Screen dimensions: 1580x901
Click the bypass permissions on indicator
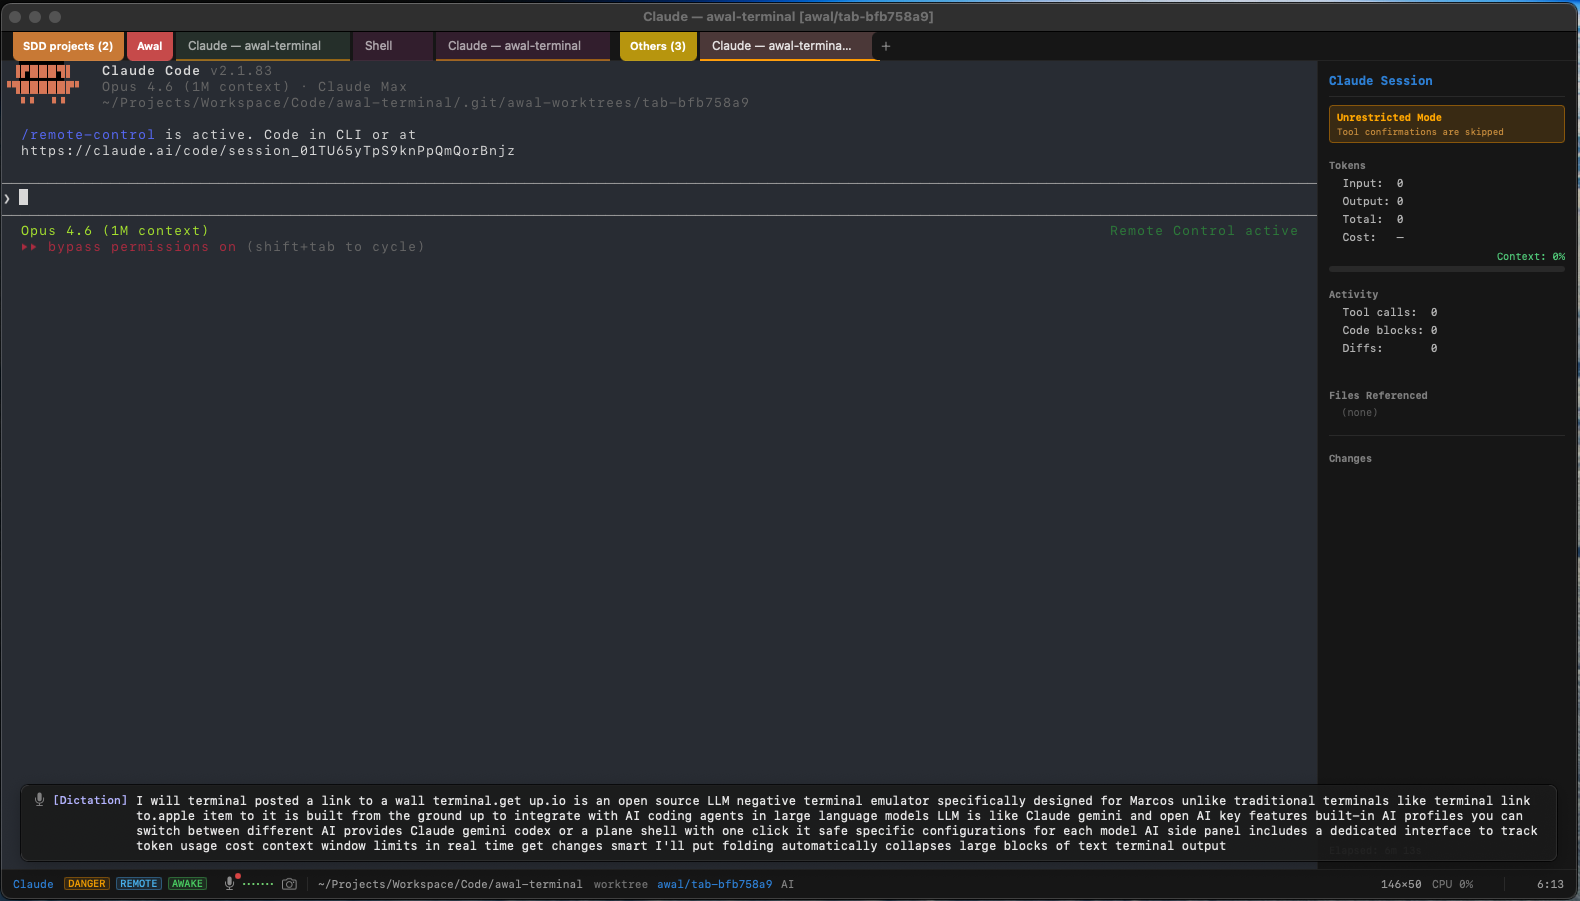[x=129, y=247]
